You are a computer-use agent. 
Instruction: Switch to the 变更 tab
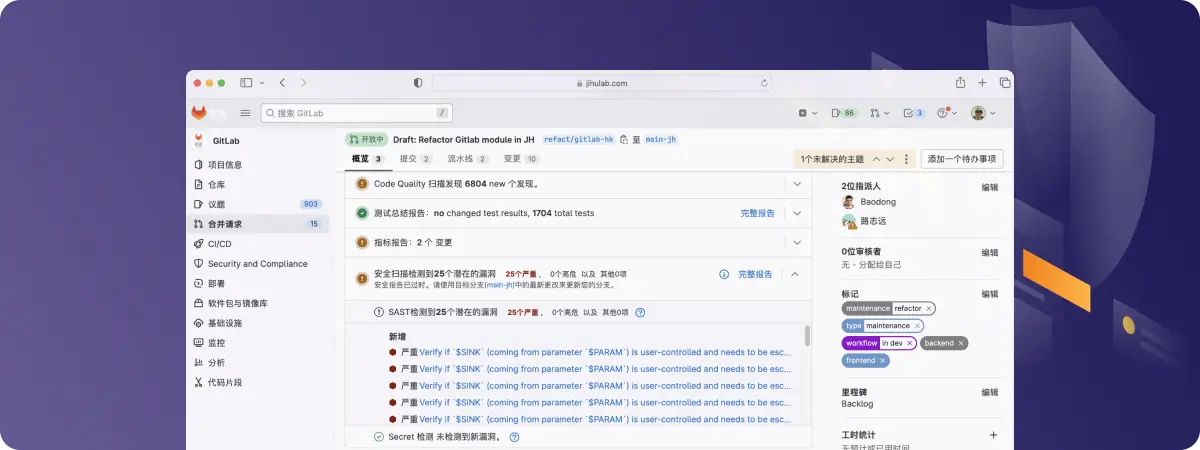[520, 159]
